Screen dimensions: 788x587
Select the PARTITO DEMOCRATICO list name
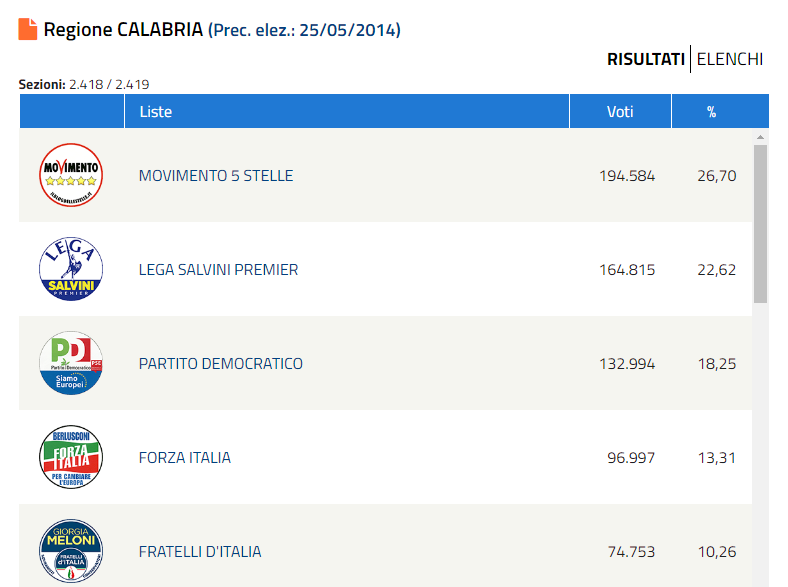[221, 364]
